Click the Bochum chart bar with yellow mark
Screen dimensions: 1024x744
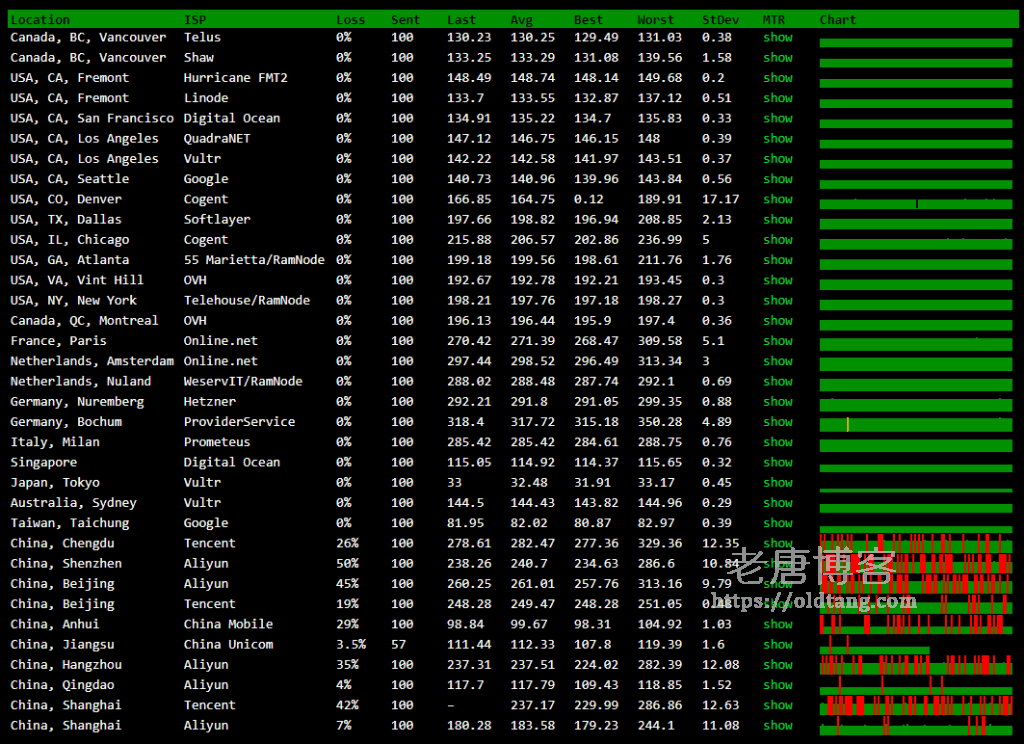[916, 425]
